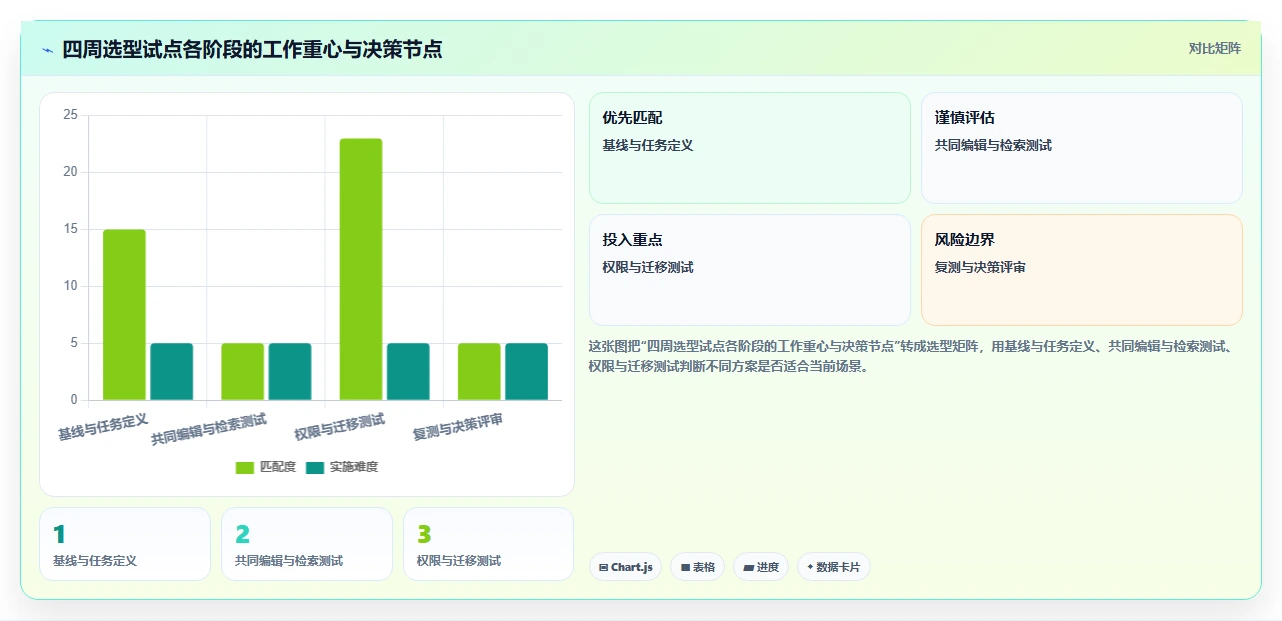Screen dimensions: 1282x621
Task: Select step card 2 共同编辑与检索测试
Action: 307,544
